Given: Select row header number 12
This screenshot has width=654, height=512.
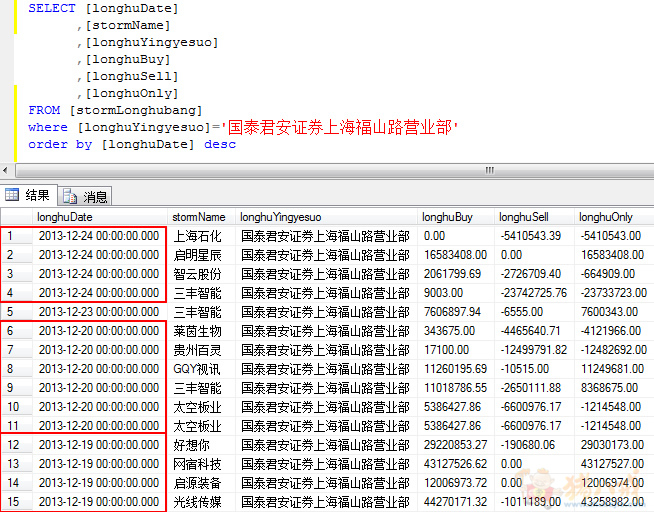Looking at the screenshot, I should 16,445.
